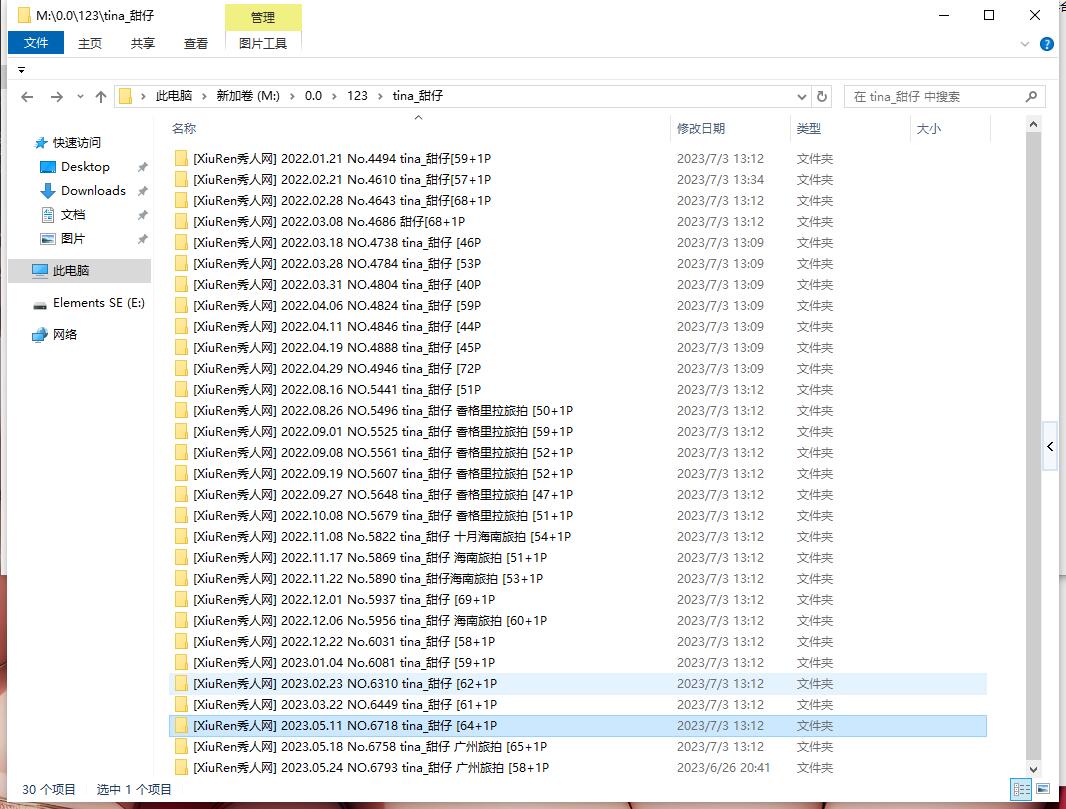Click folder icon of NO.4738 row
The image size is (1066, 809).
[181, 243]
